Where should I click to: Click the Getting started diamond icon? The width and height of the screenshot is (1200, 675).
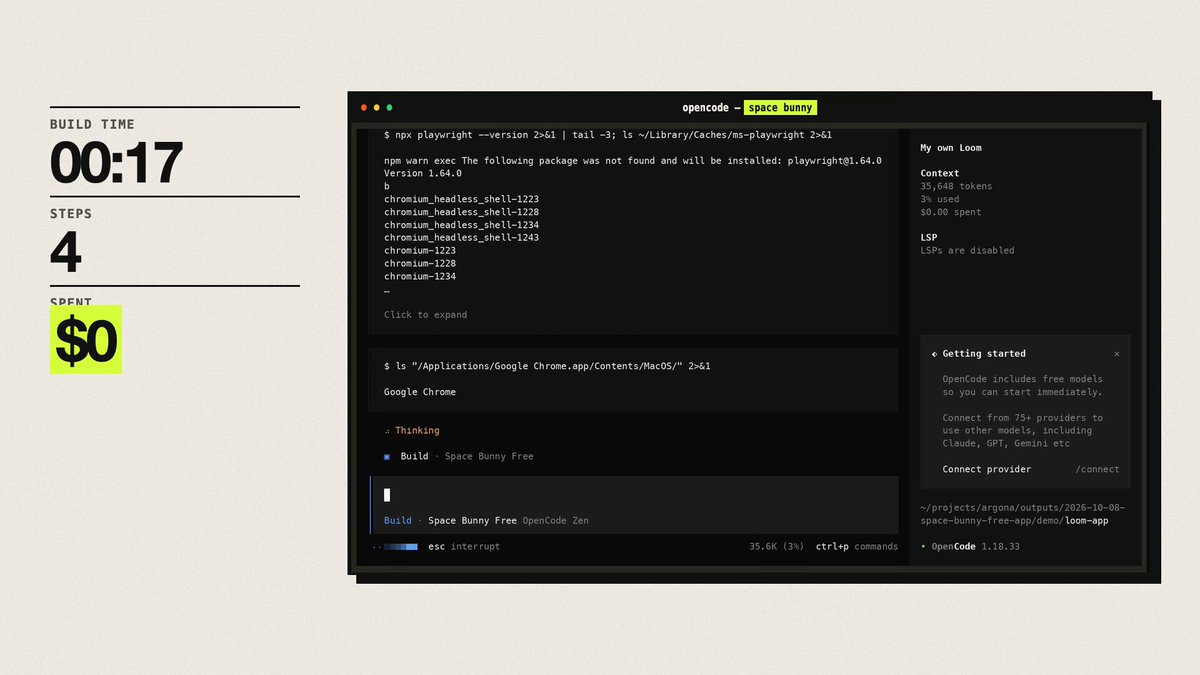tap(934, 354)
